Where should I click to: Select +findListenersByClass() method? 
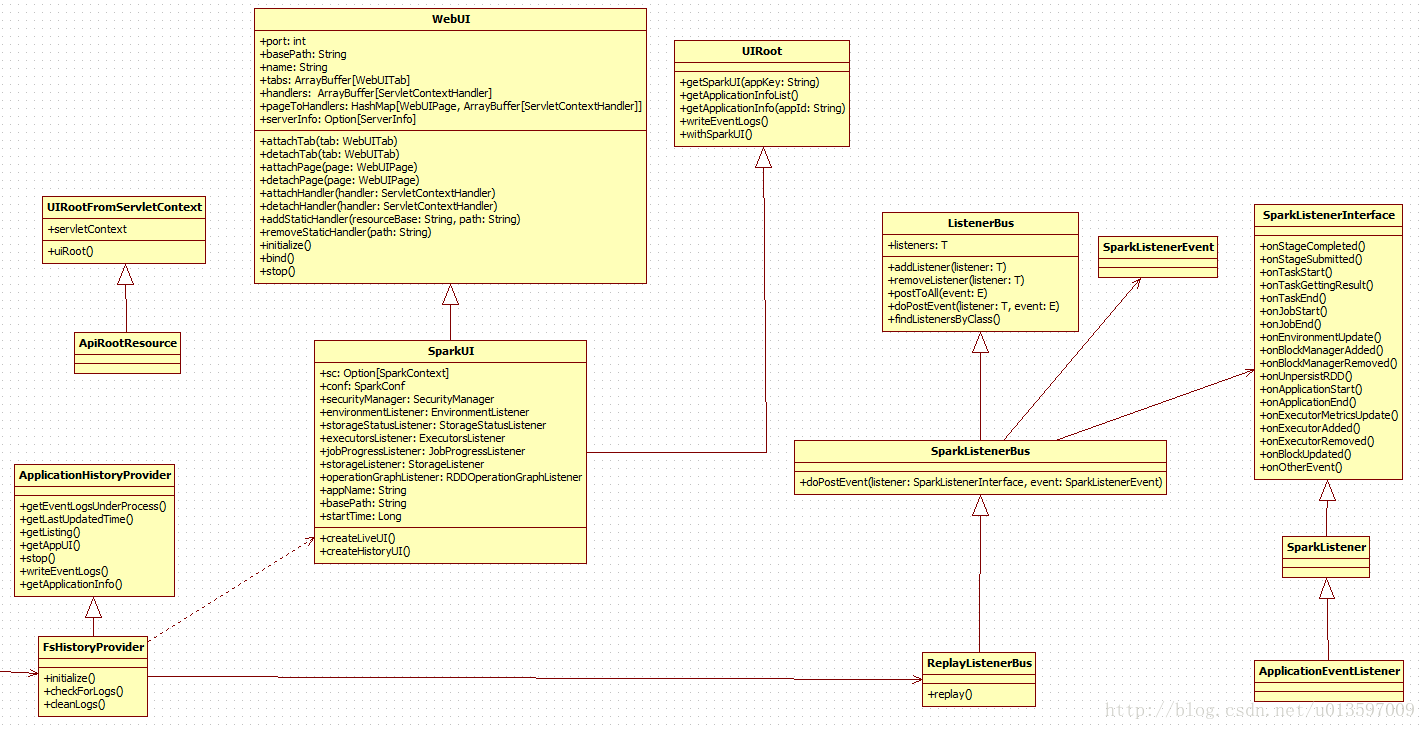pyautogui.click(x=944, y=319)
